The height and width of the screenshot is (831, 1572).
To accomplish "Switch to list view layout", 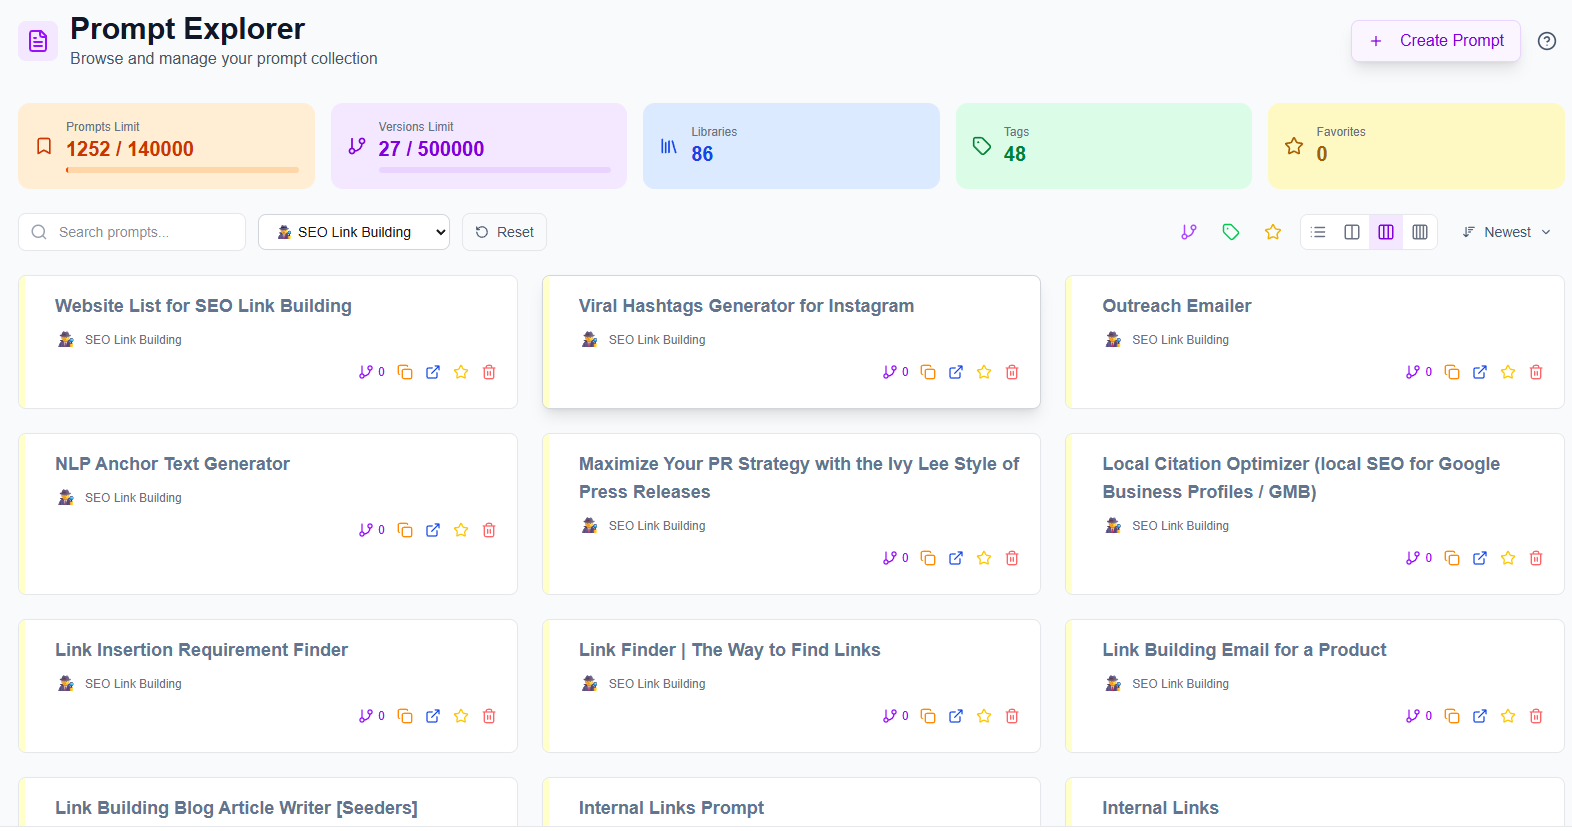I will 1318,232.
